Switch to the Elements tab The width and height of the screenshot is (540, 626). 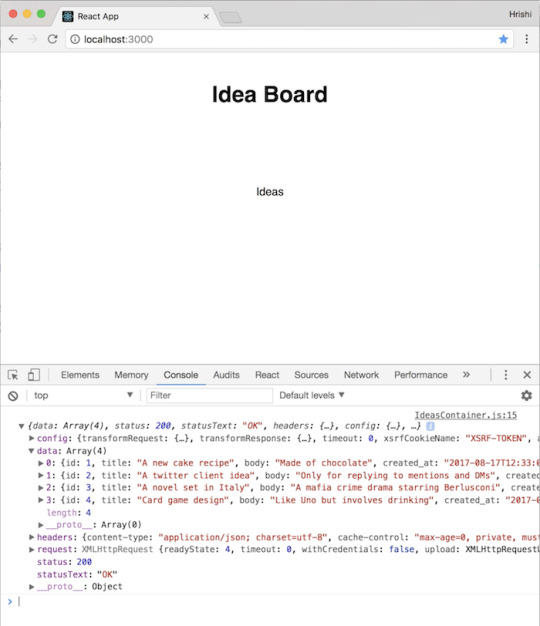pyautogui.click(x=80, y=375)
